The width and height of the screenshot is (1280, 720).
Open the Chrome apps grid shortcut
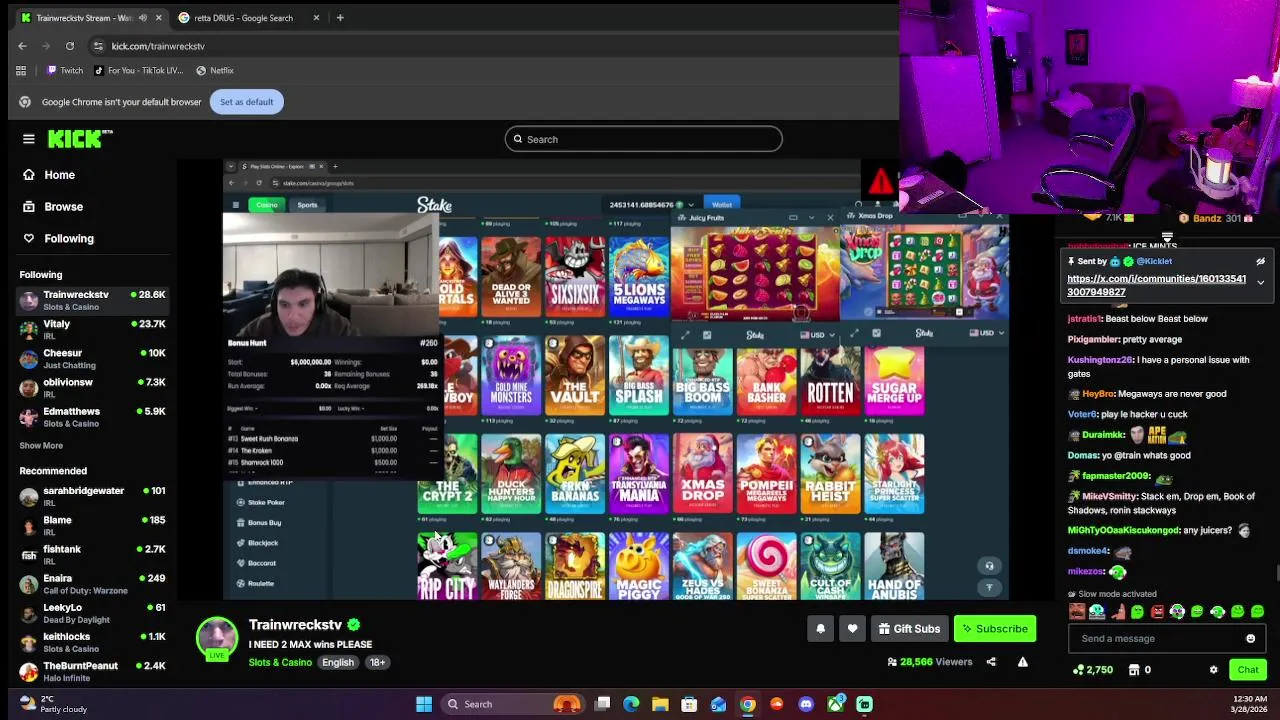tap(21, 71)
